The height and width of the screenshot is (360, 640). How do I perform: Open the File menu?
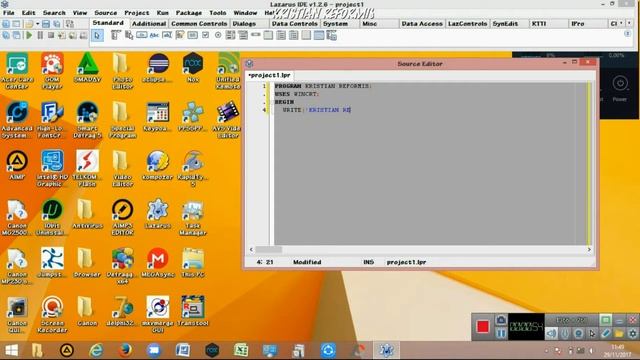(9, 13)
